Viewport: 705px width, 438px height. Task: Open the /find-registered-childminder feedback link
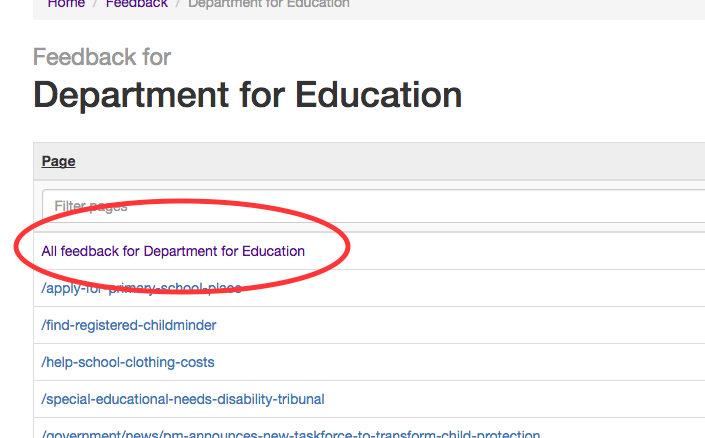(x=129, y=325)
